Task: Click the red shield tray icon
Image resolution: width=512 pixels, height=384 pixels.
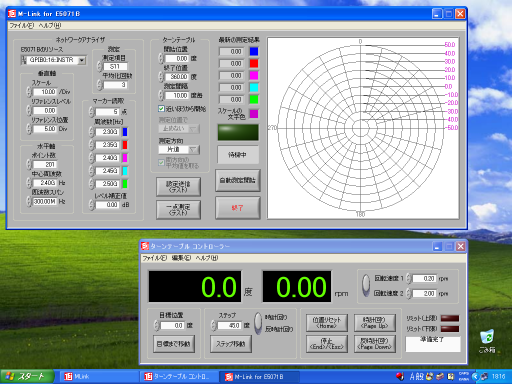Action: [x=400, y=377]
